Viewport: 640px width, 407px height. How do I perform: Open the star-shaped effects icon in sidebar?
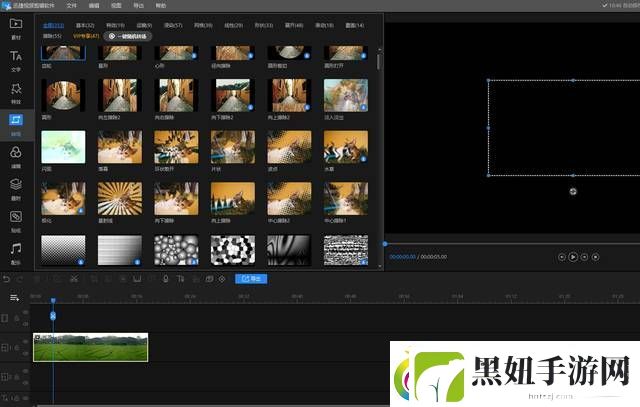pos(16,88)
